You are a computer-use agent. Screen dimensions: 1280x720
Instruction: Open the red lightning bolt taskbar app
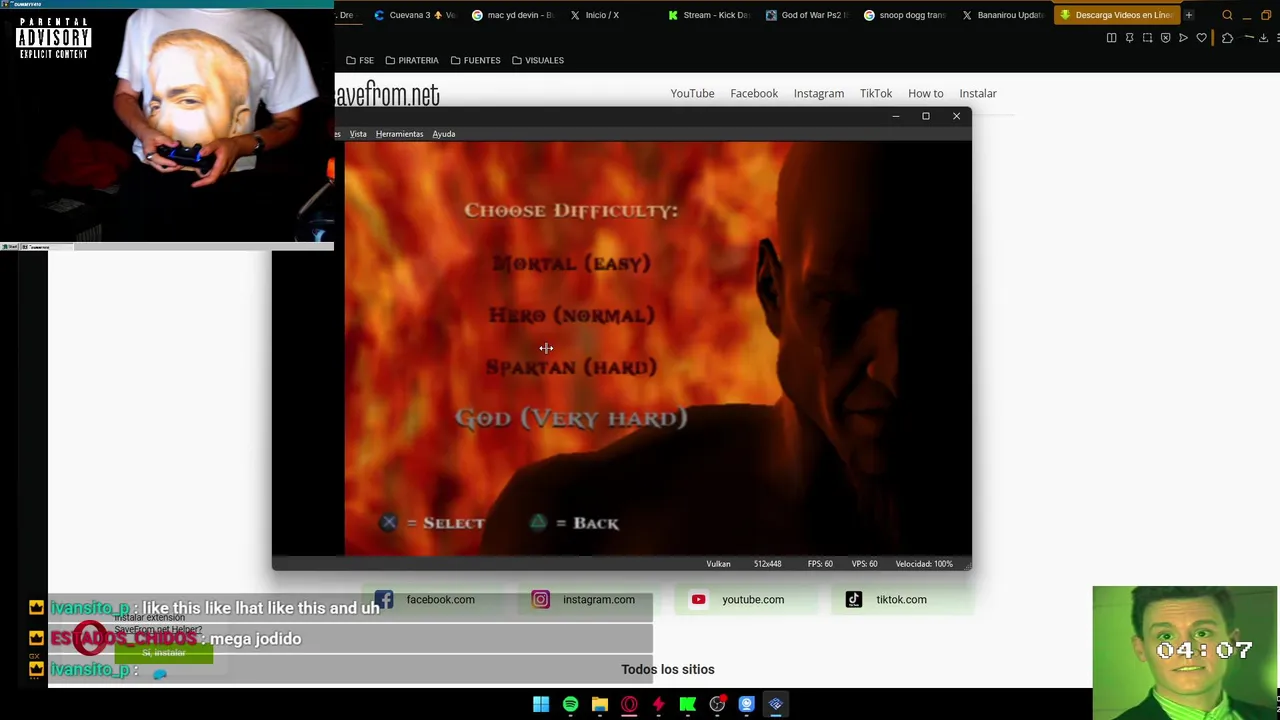click(658, 704)
